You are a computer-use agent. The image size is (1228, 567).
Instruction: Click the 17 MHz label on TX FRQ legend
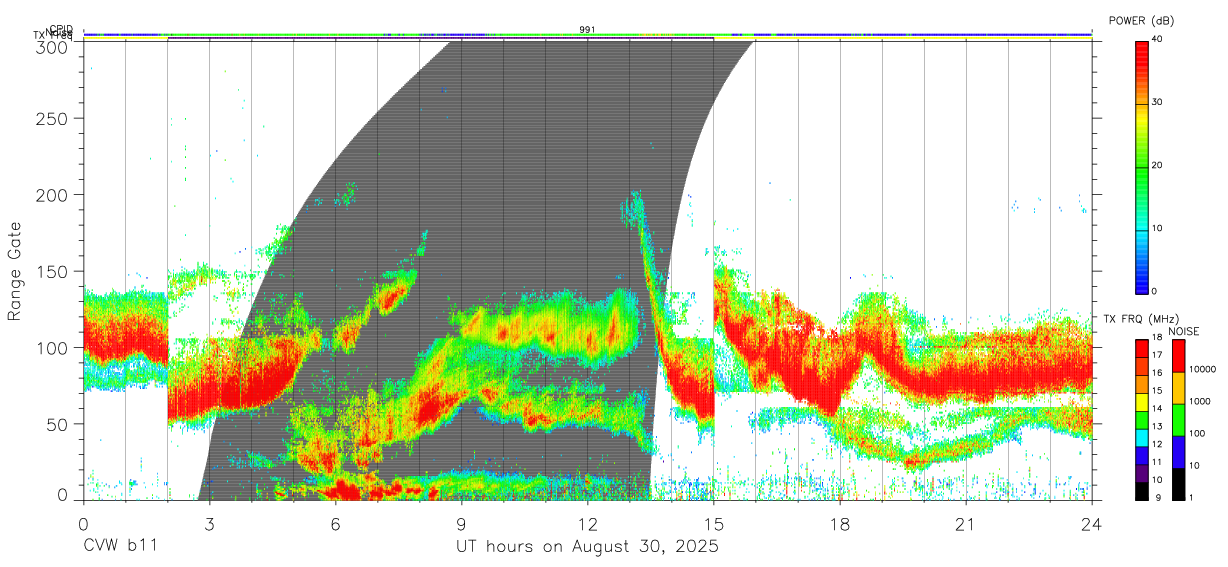tap(1157, 355)
